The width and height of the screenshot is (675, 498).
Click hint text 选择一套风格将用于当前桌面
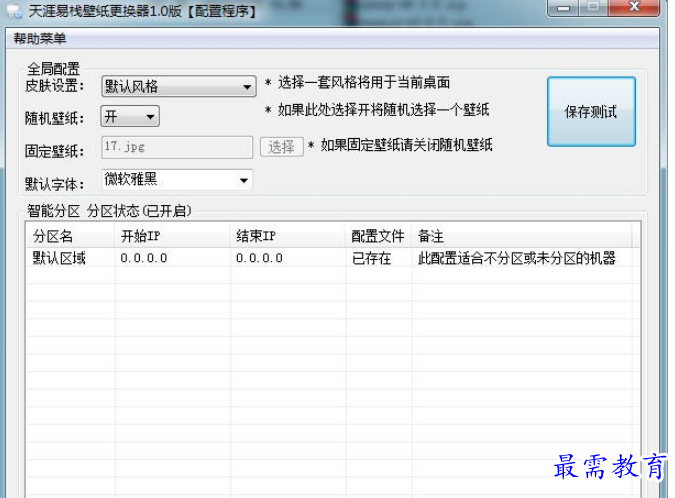[364, 82]
